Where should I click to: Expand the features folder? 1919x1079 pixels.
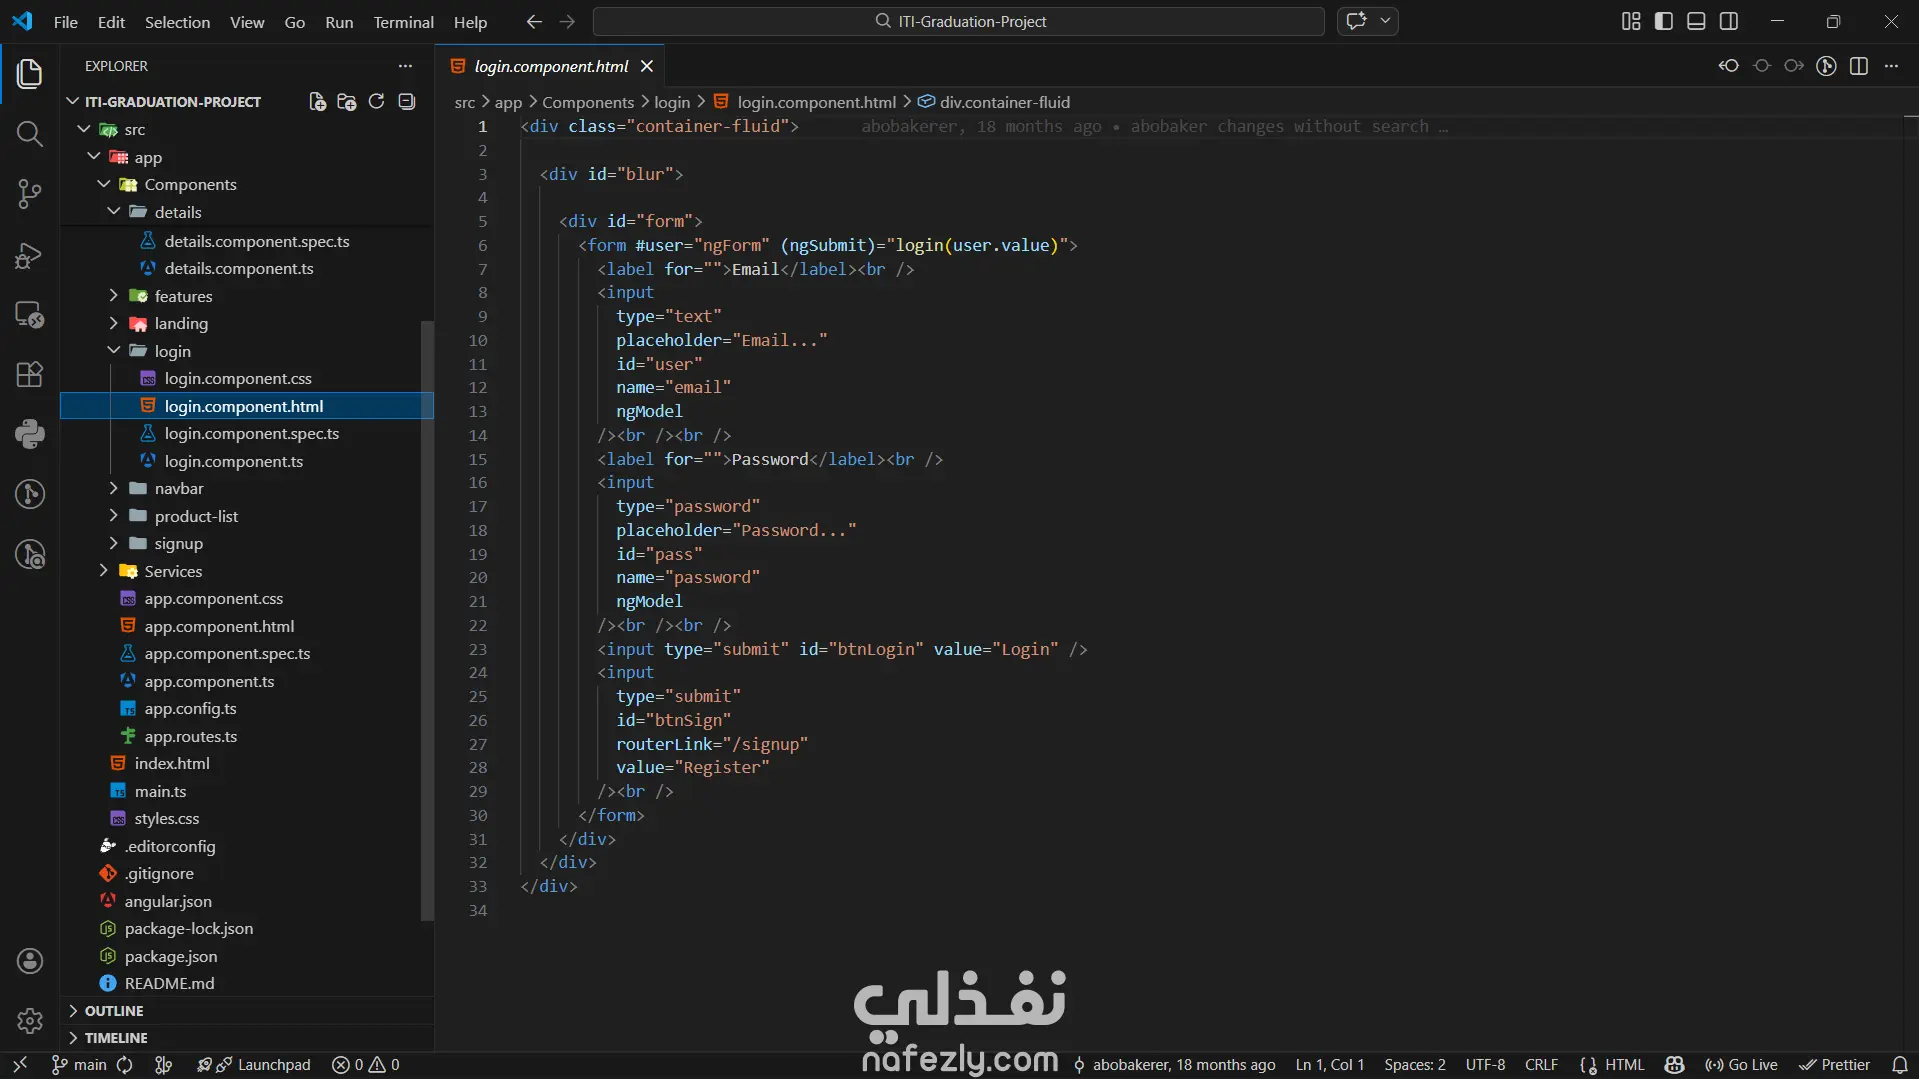pyautogui.click(x=114, y=296)
